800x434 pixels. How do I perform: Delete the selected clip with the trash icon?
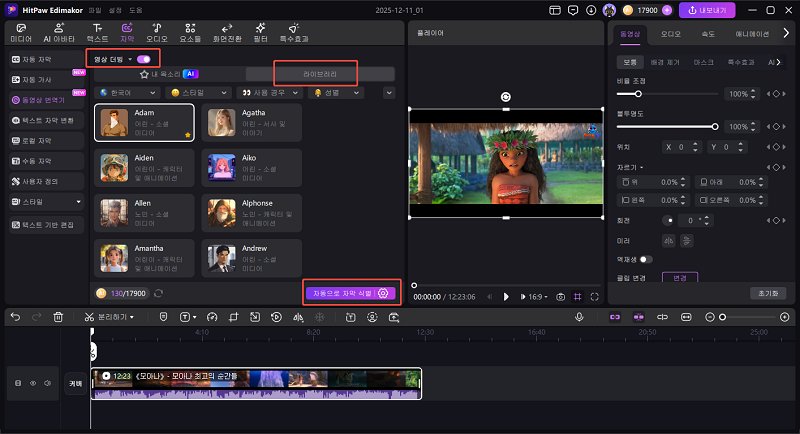[x=58, y=317]
